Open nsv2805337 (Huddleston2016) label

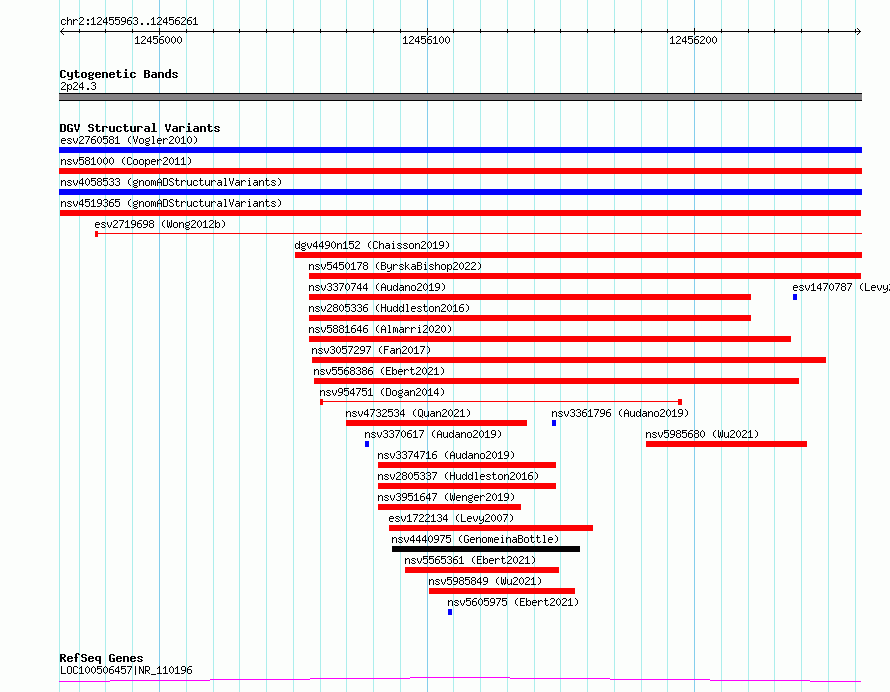pyautogui.click(x=458, y=476)
